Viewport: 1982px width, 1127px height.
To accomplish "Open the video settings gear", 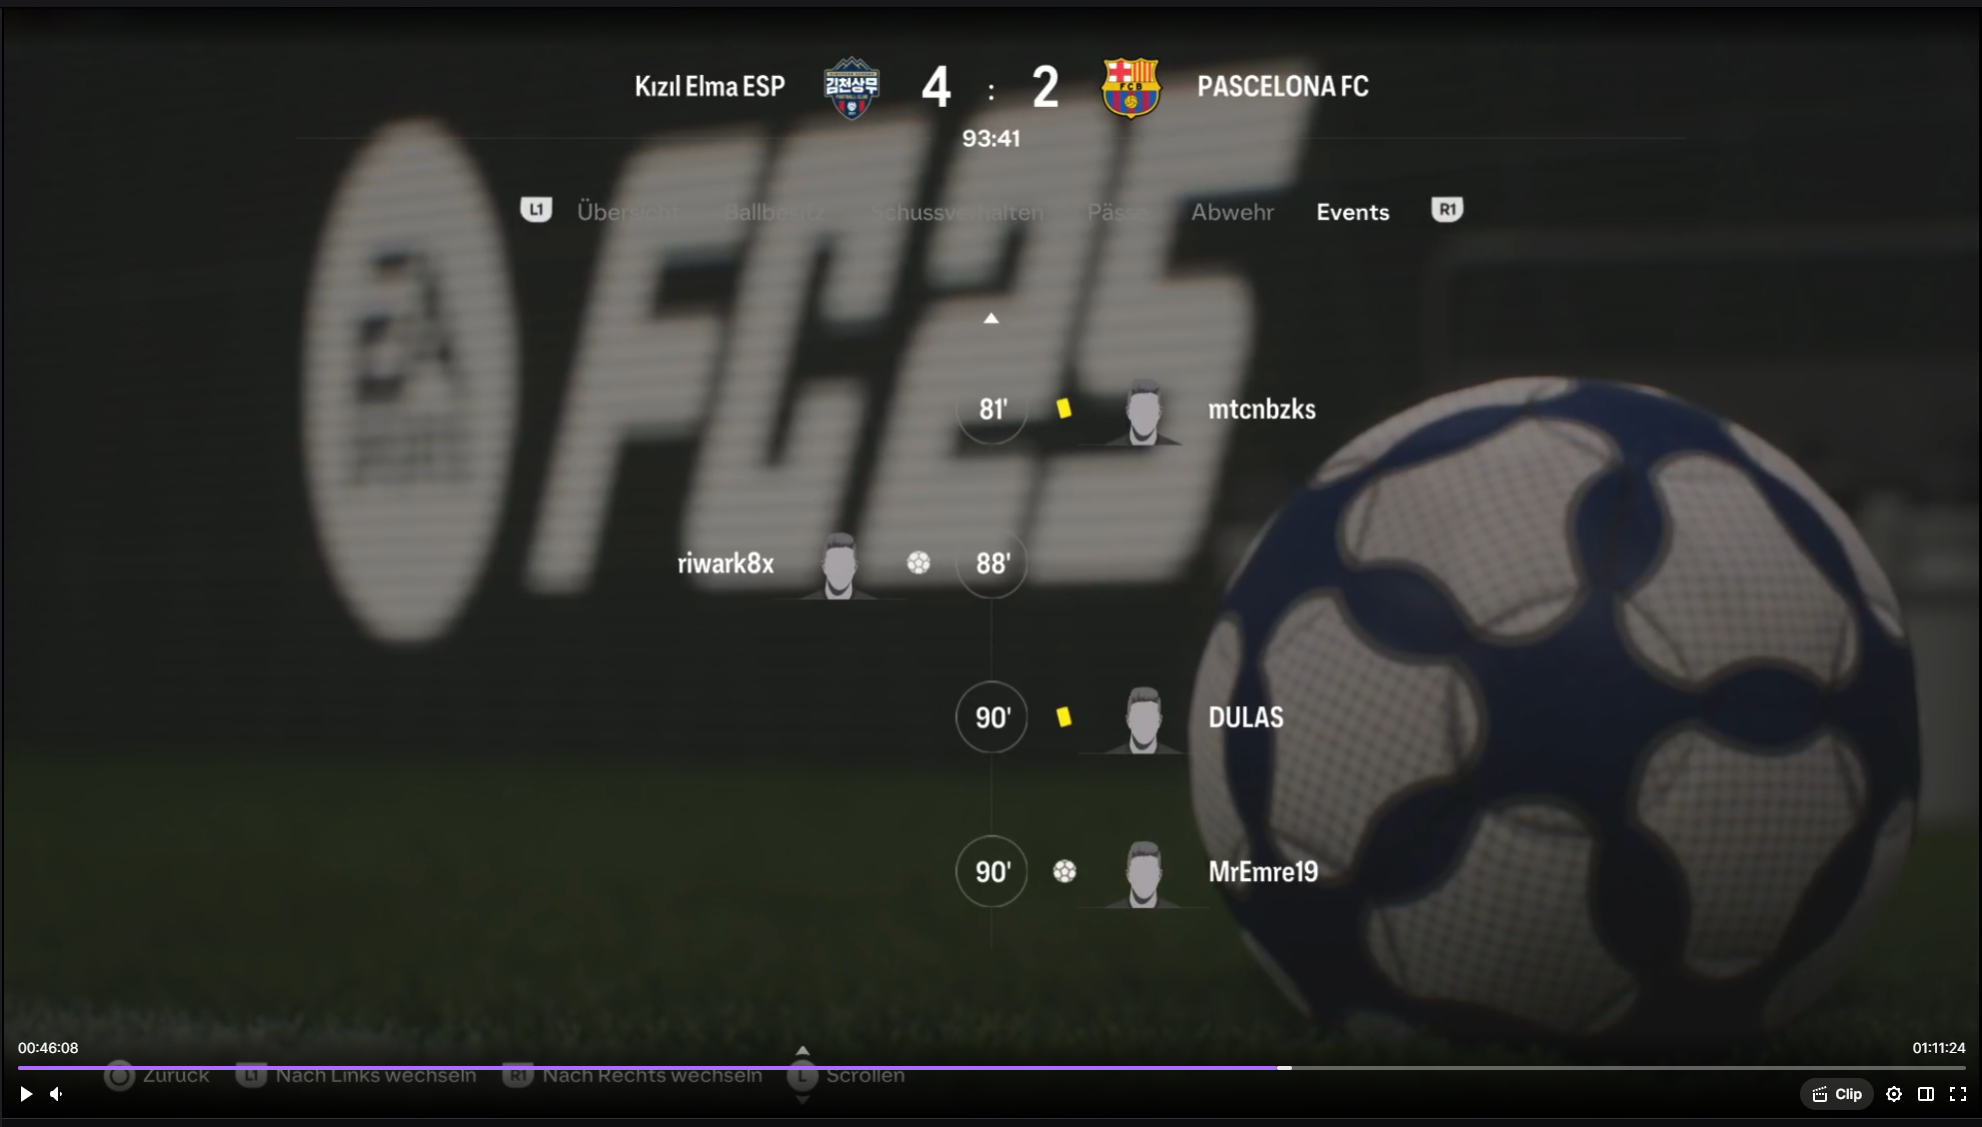I will 1894,1094.
